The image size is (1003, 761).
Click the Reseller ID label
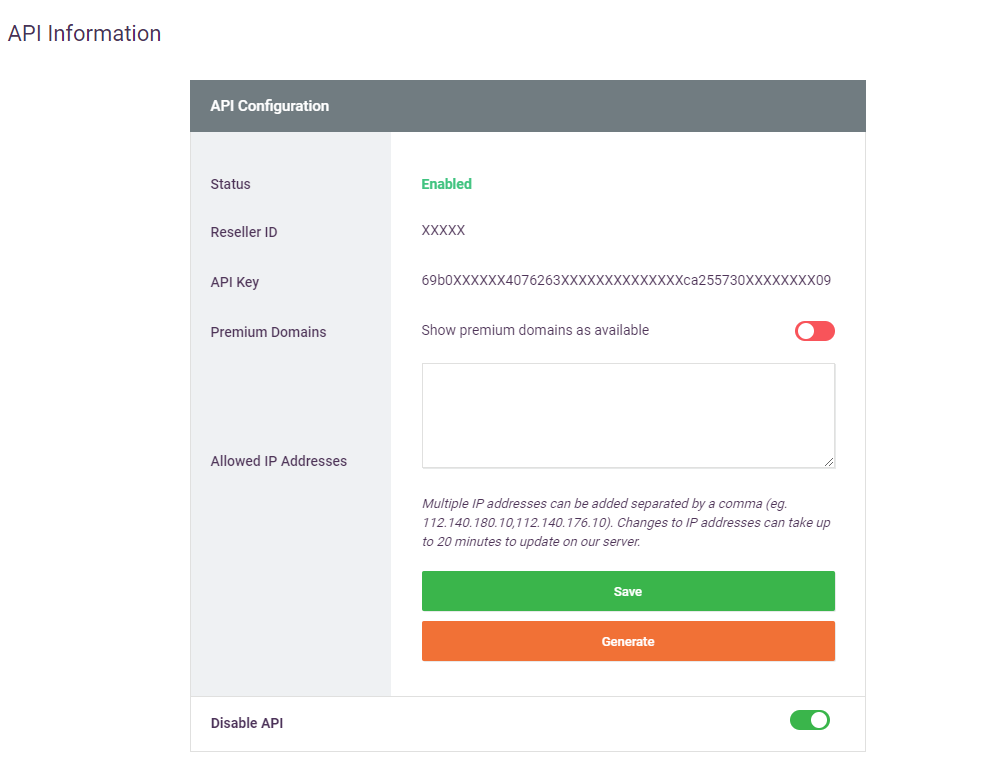click(x=243, y=232)
